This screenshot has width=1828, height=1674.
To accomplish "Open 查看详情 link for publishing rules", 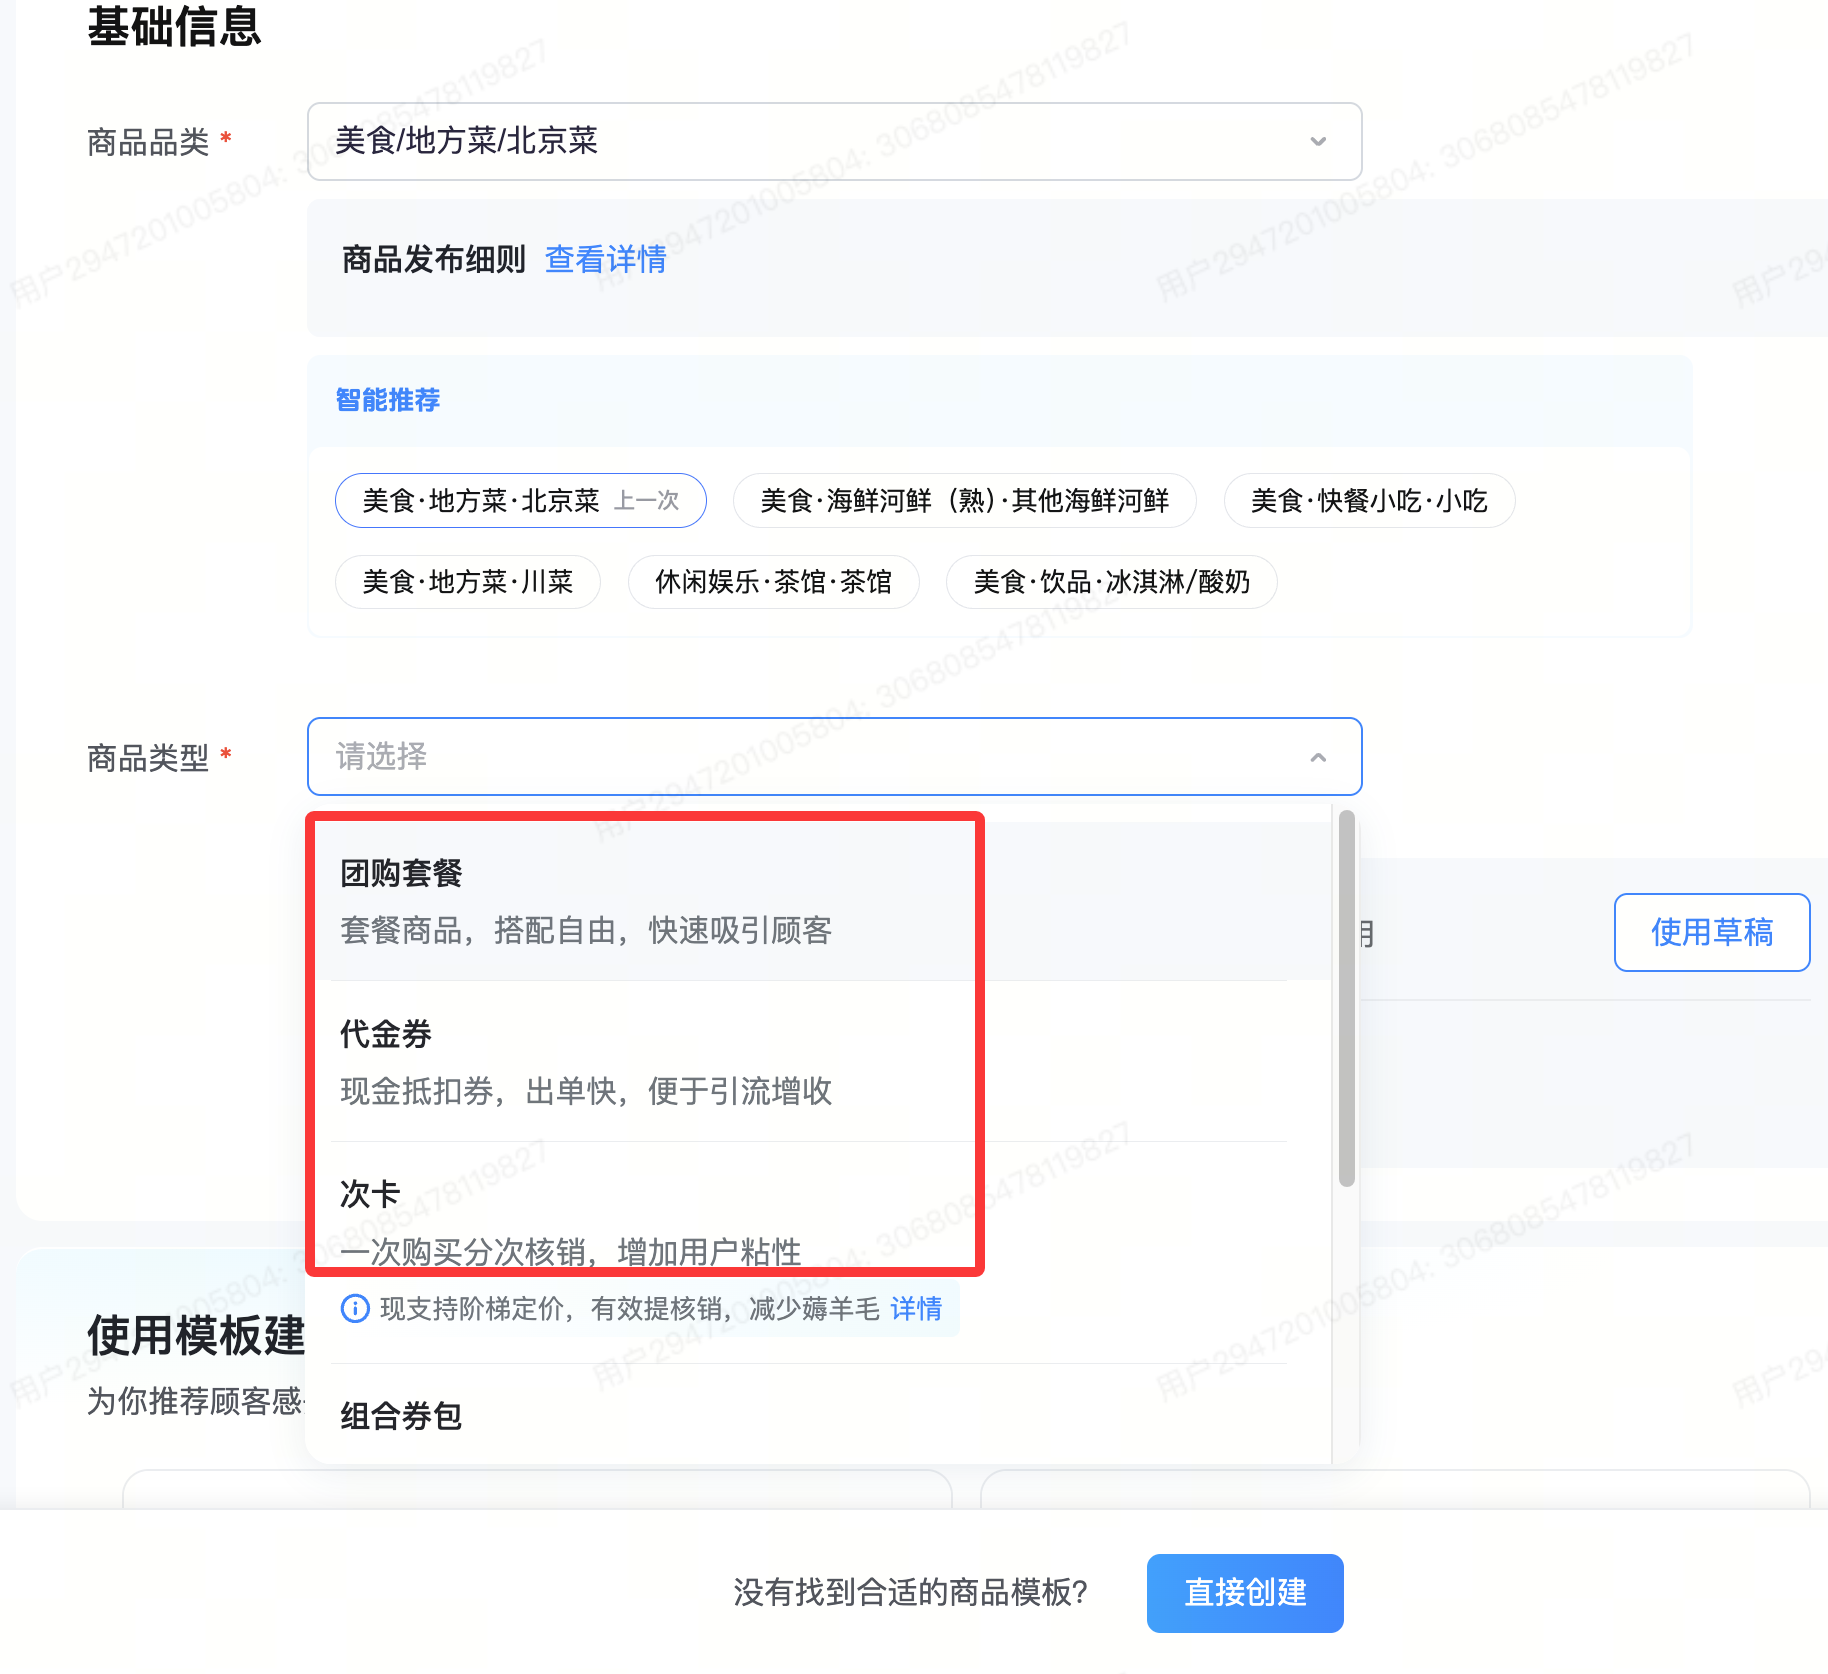I will coord(606,259).
